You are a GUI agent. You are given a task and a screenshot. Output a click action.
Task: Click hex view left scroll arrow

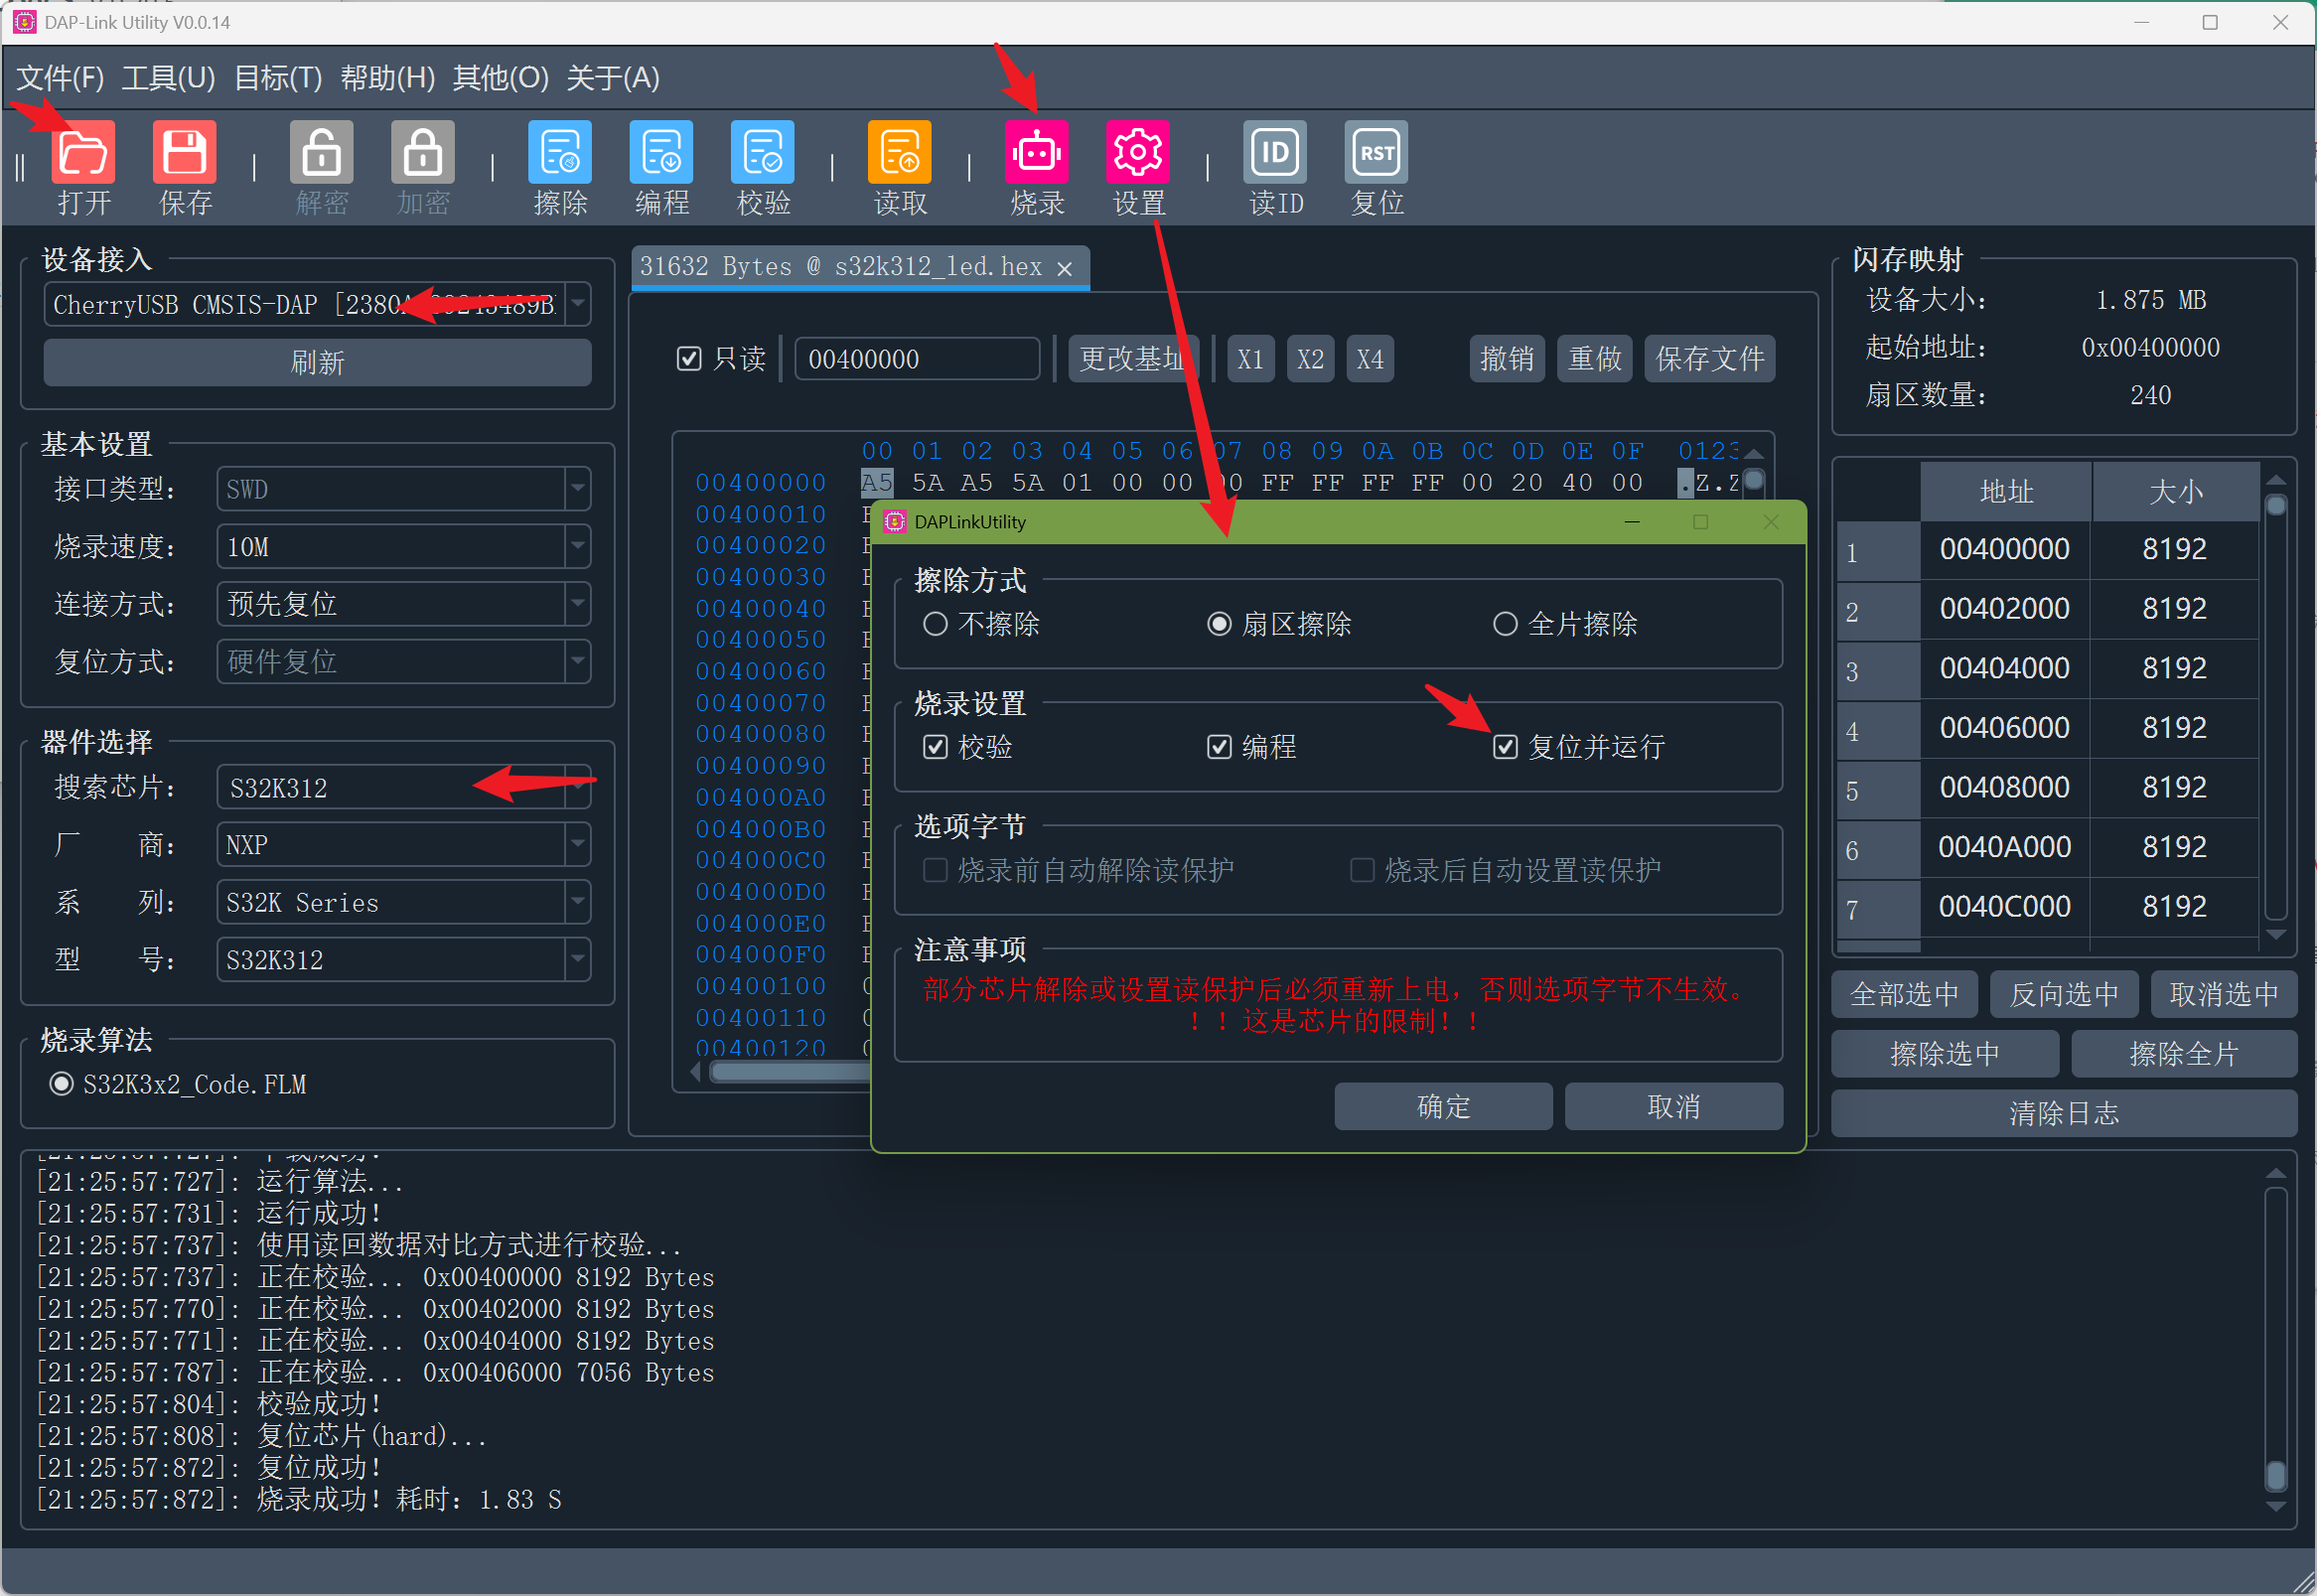click(697, 1072)
